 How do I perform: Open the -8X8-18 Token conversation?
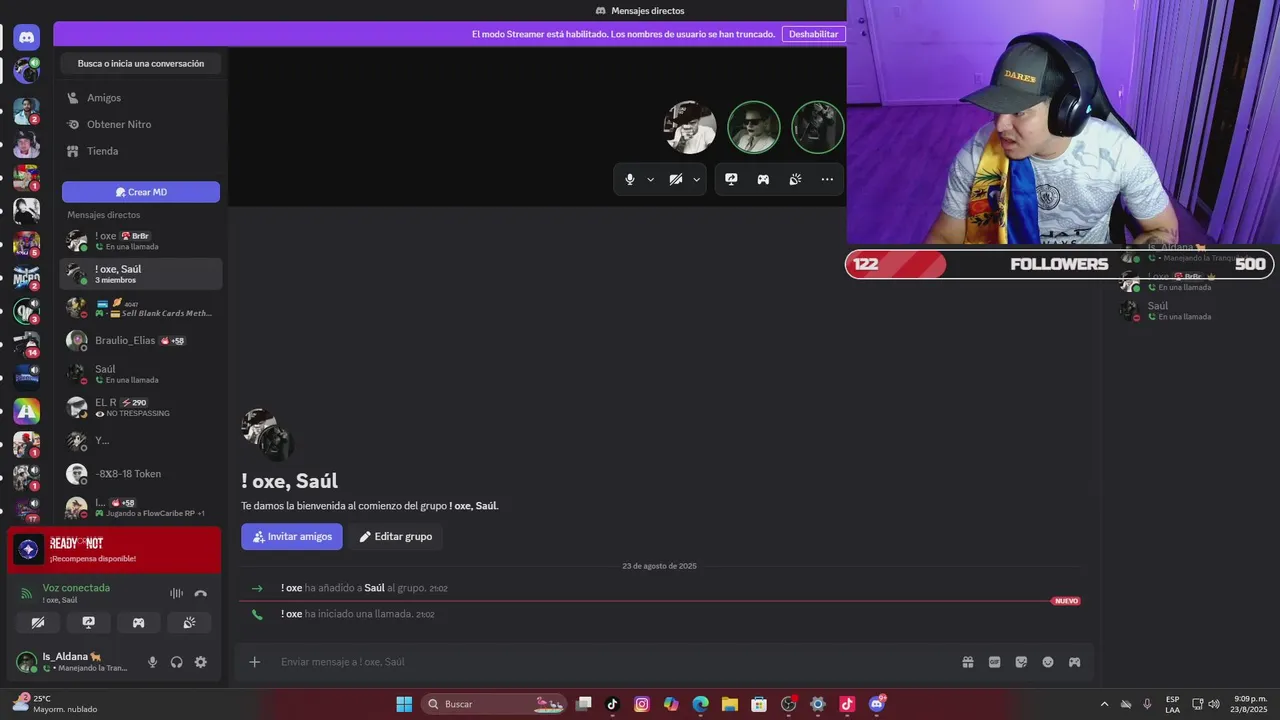tap(141, 474)
